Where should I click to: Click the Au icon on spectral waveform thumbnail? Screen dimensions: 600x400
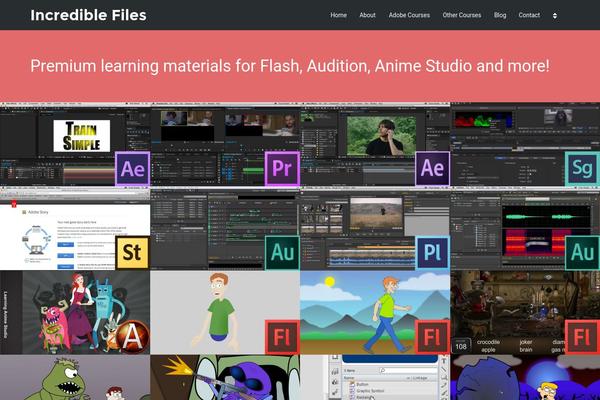(582, 253)
